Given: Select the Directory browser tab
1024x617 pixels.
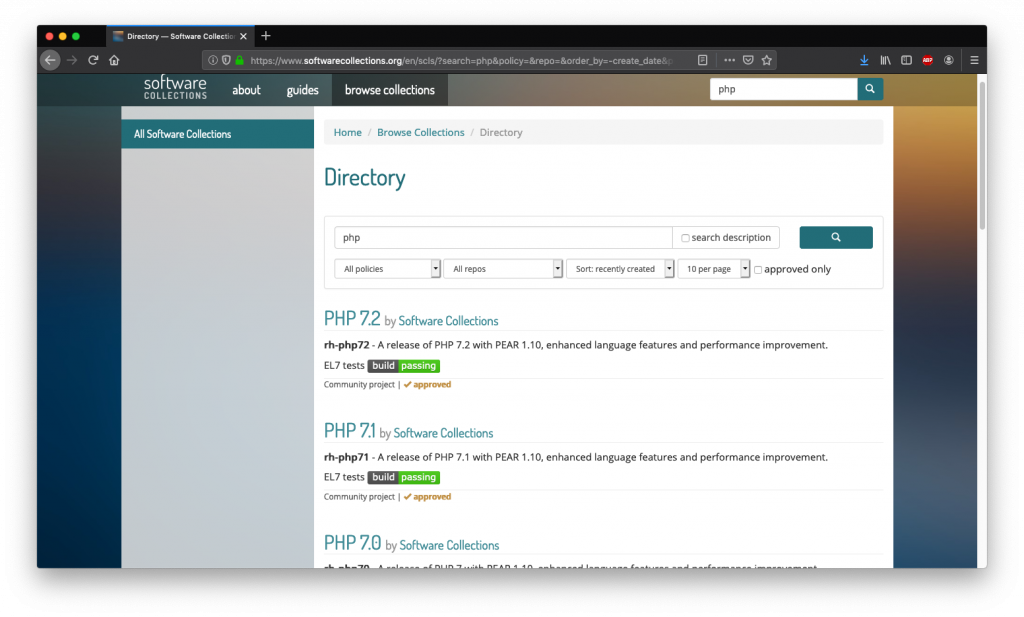Looking at the screenshot, I should 180,37.
